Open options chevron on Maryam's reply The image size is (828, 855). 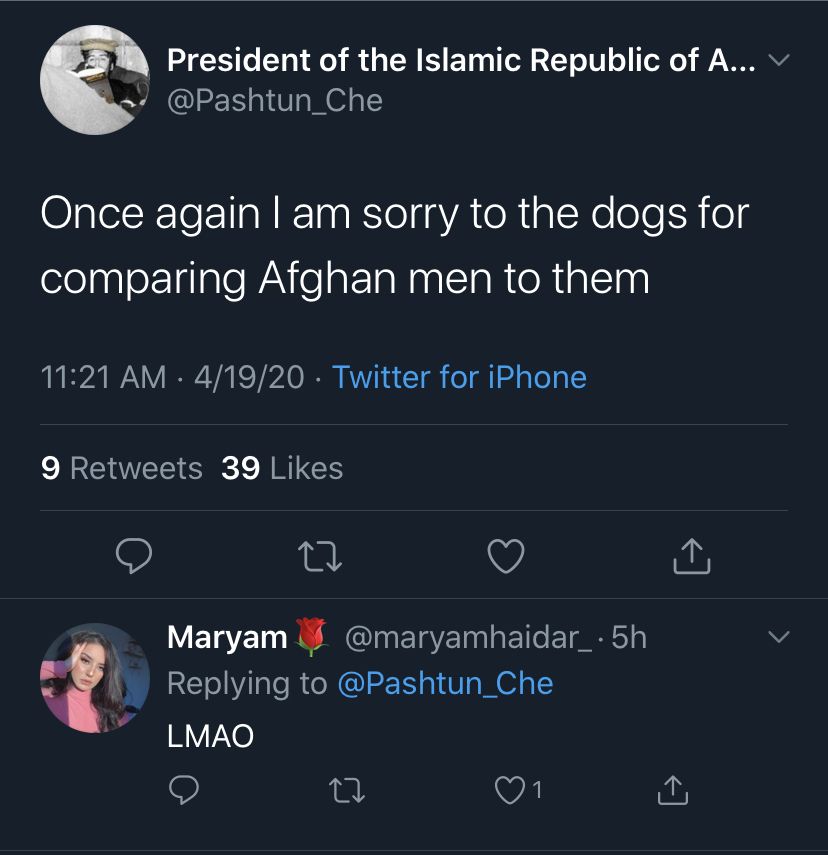[778, 636]
